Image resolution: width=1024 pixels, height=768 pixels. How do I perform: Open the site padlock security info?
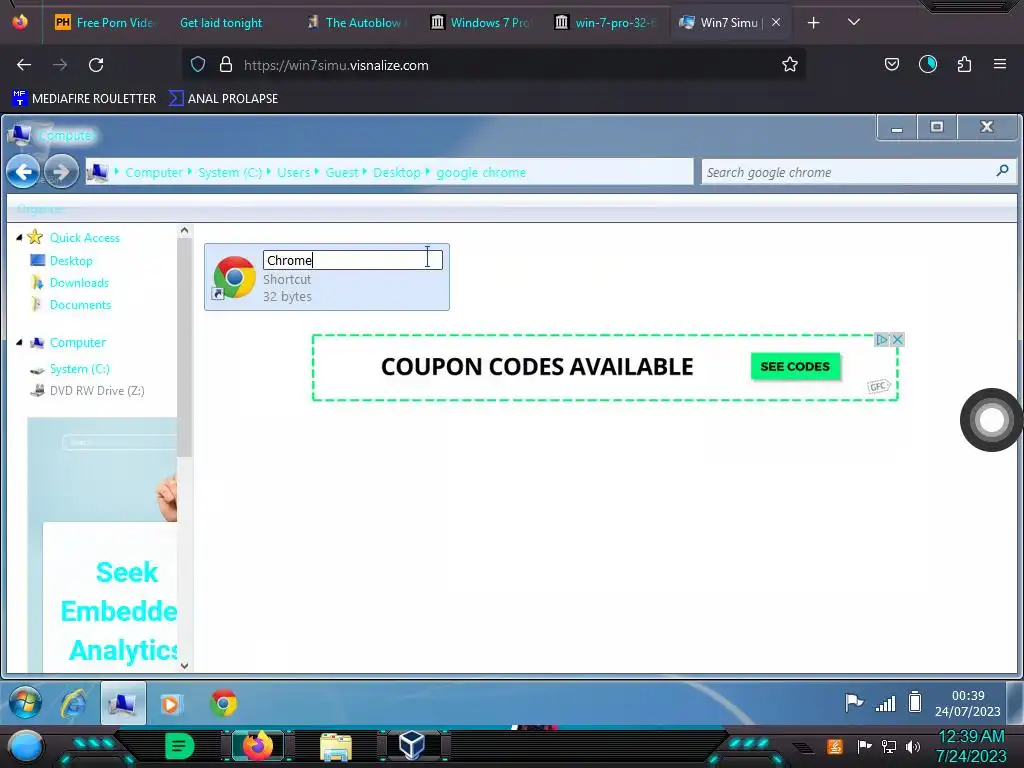226,65
